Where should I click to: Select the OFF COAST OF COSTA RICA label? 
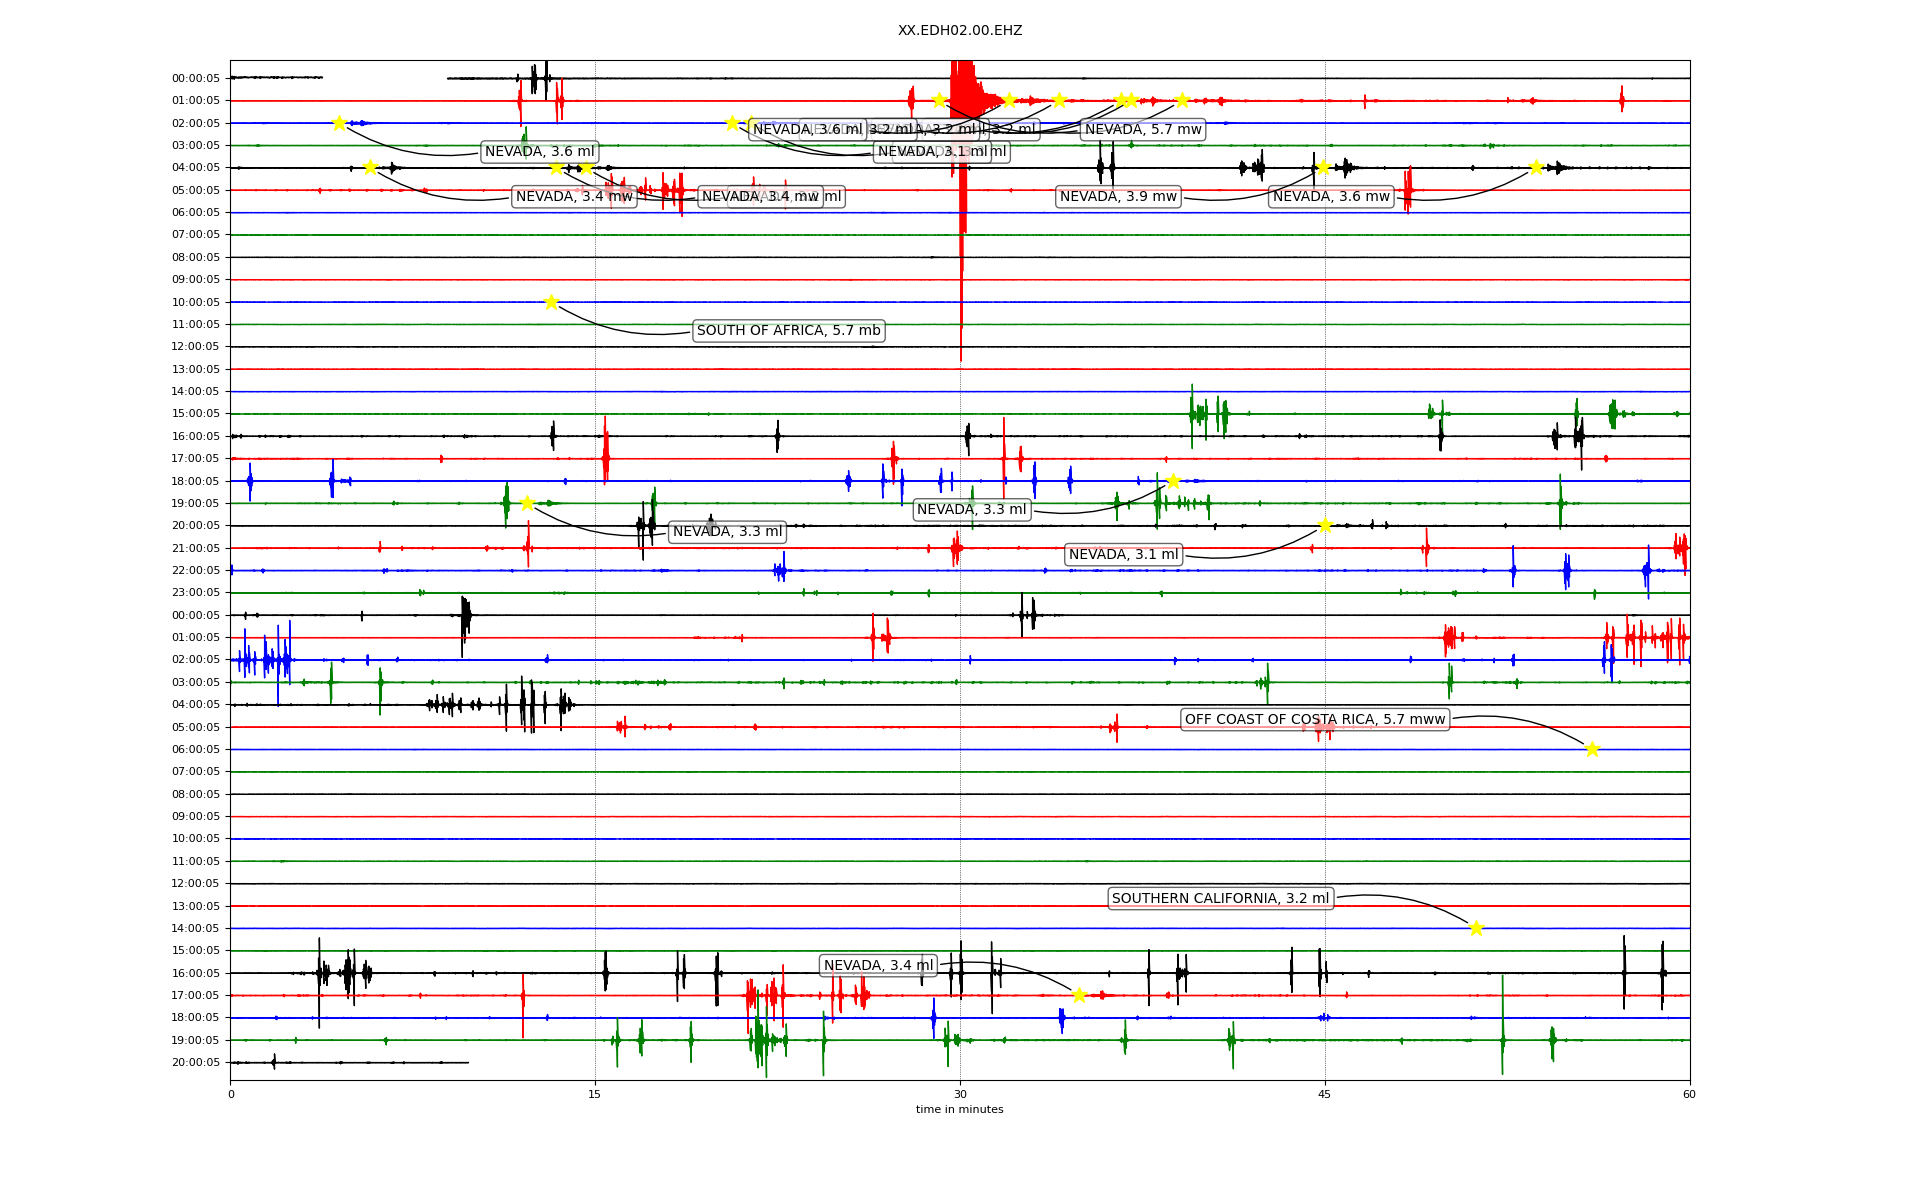(1314, 719)
